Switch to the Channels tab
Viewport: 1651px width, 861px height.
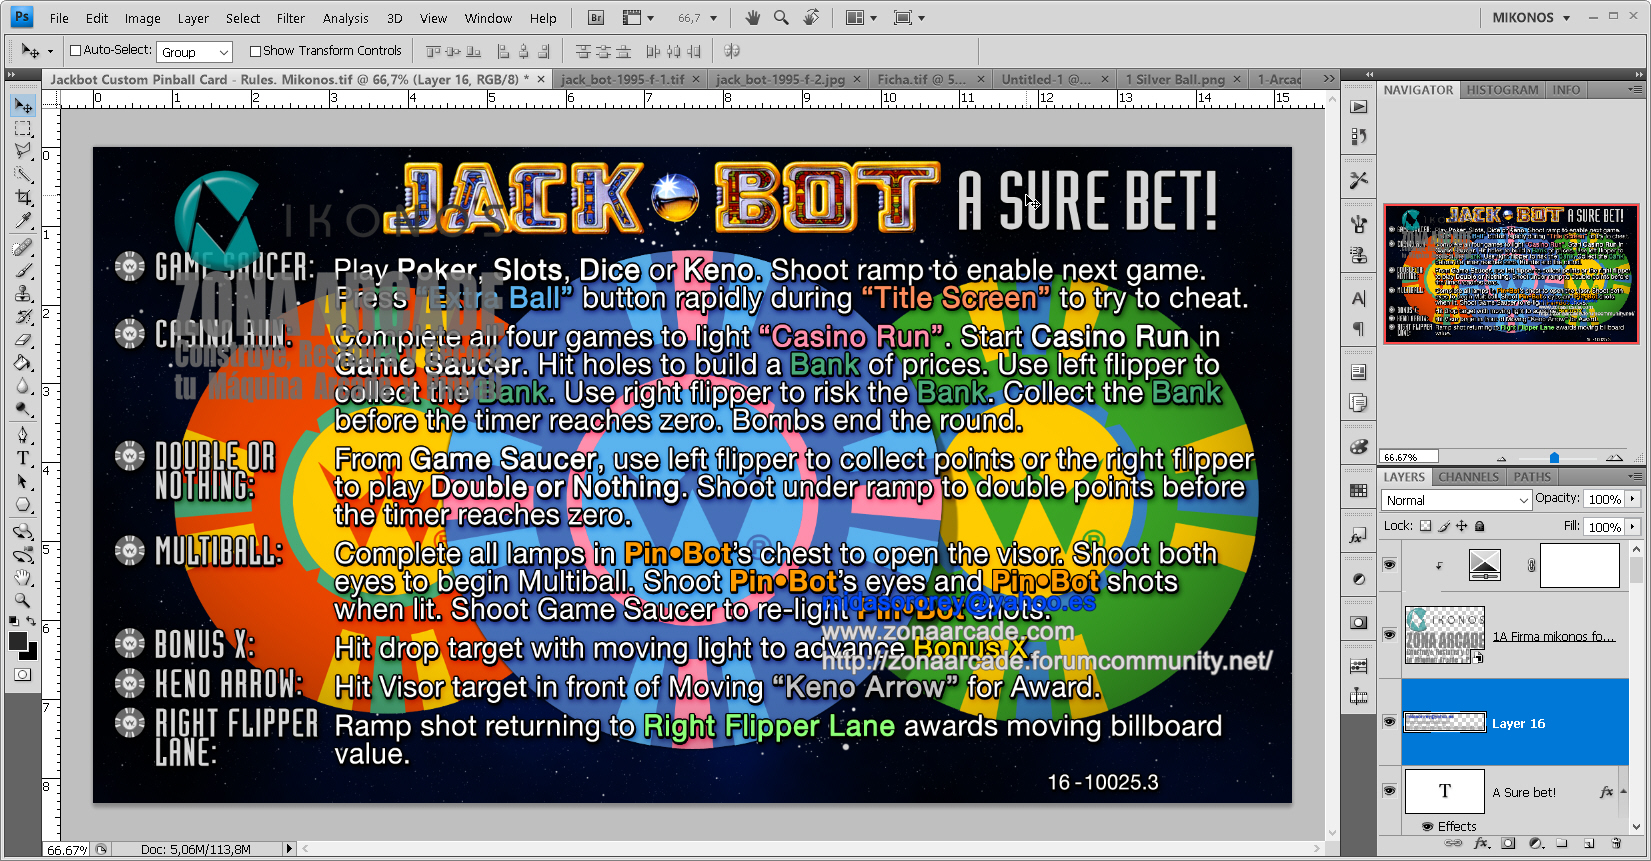tap(1468, 477)
